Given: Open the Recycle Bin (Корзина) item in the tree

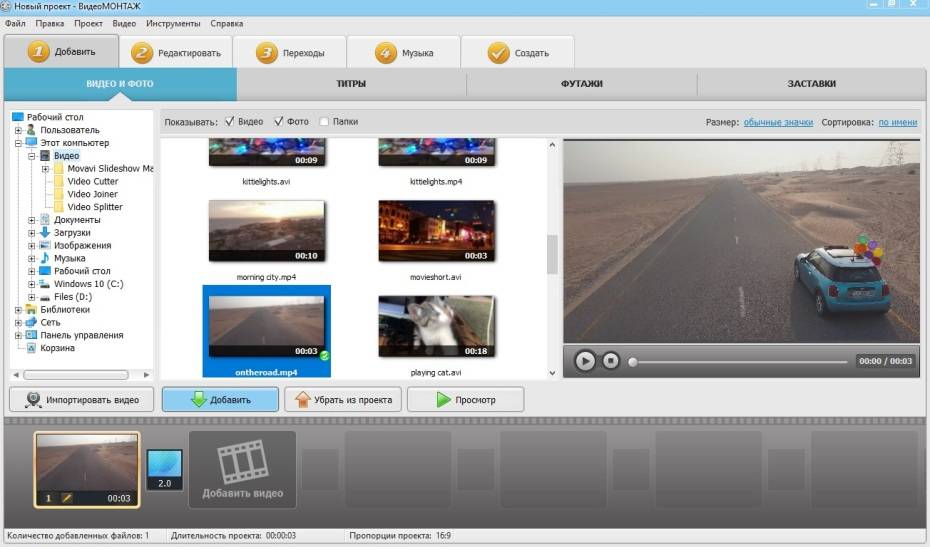Looking at the screenshot, I should 57,349.
